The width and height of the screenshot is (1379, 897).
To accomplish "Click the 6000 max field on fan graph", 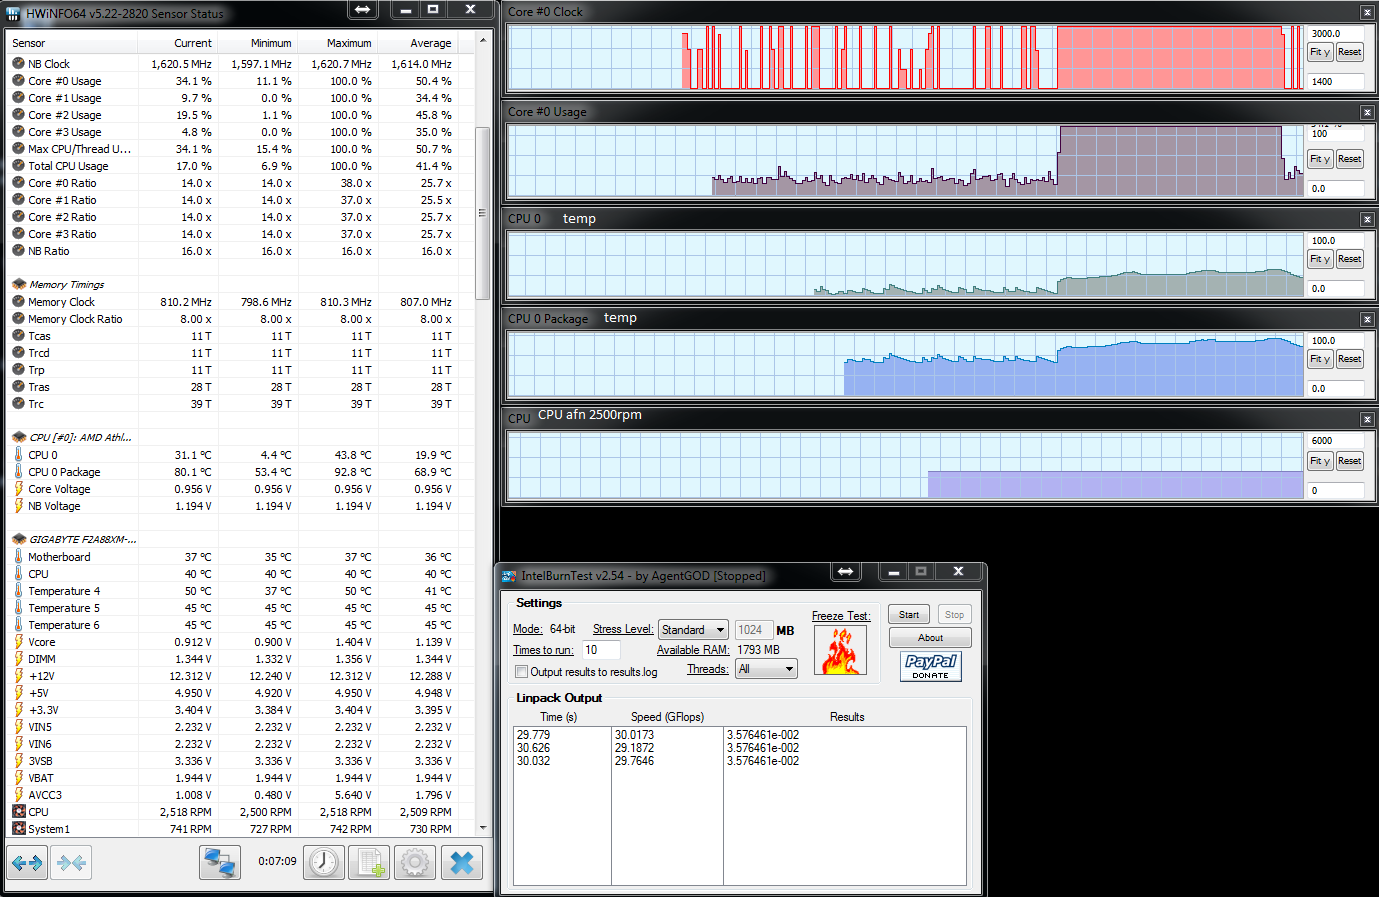I will [1336, 440].
